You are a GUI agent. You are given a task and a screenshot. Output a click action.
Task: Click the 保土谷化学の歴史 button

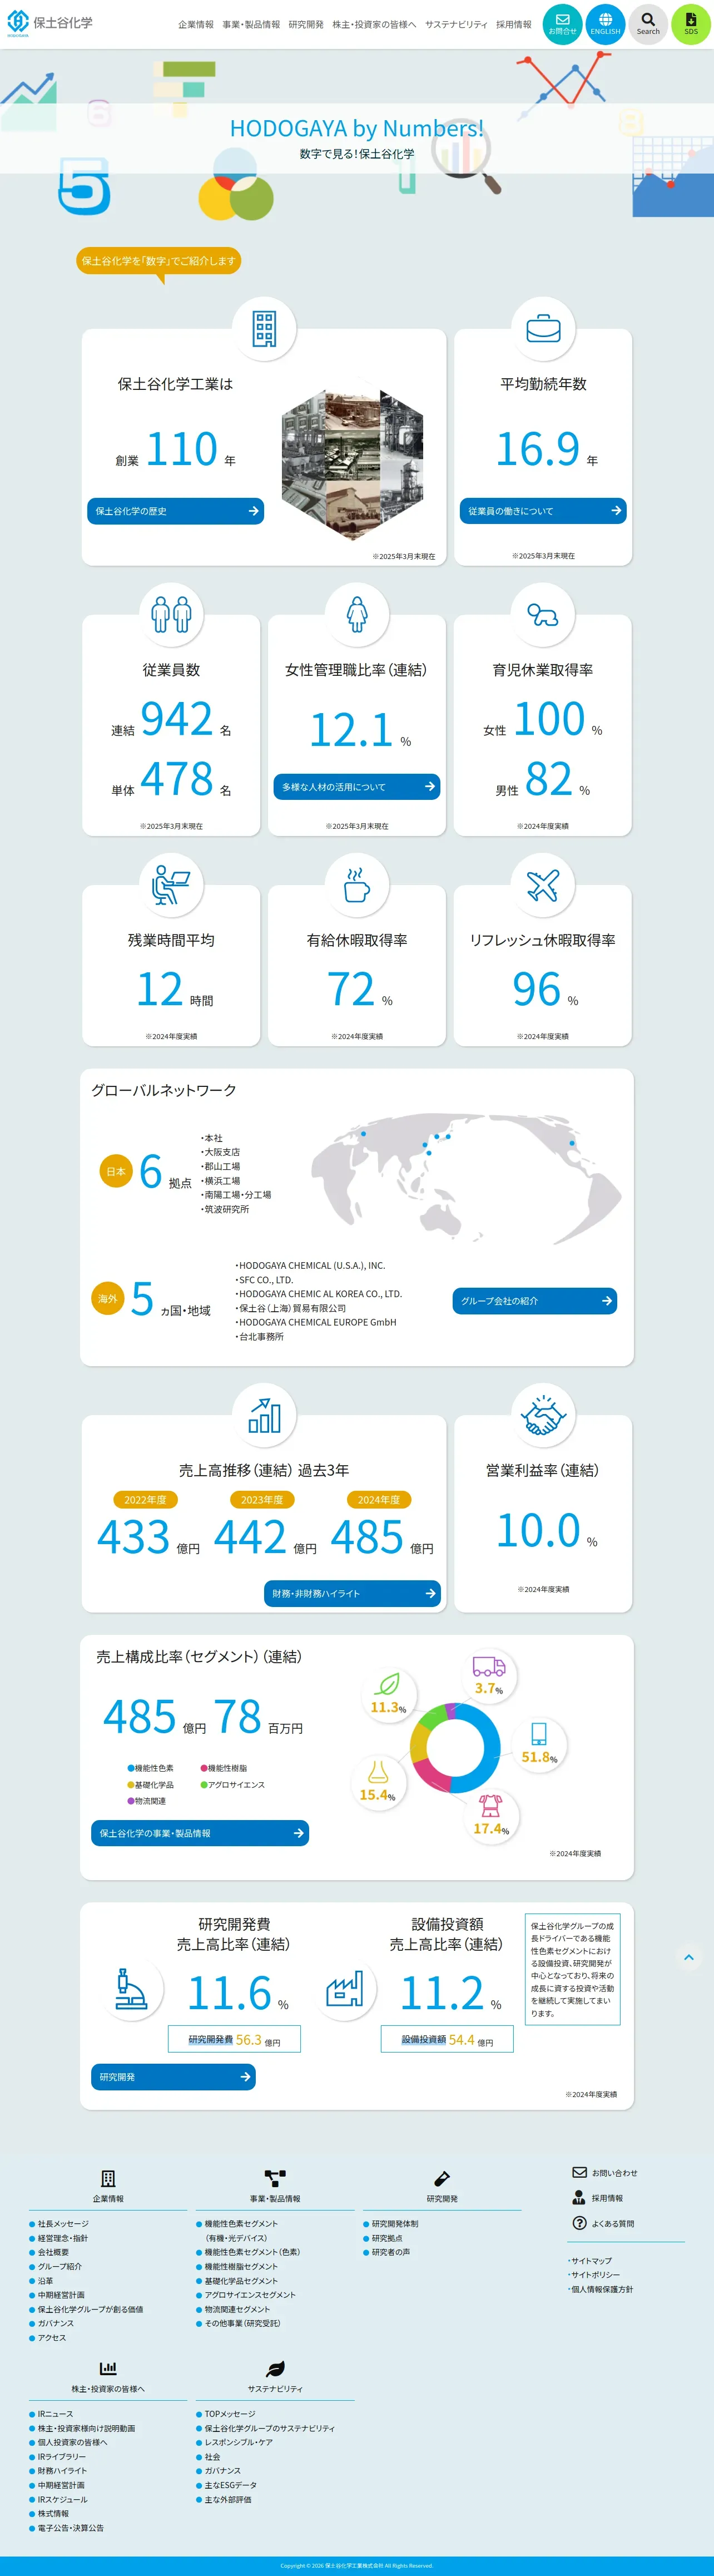pos(176,511)
